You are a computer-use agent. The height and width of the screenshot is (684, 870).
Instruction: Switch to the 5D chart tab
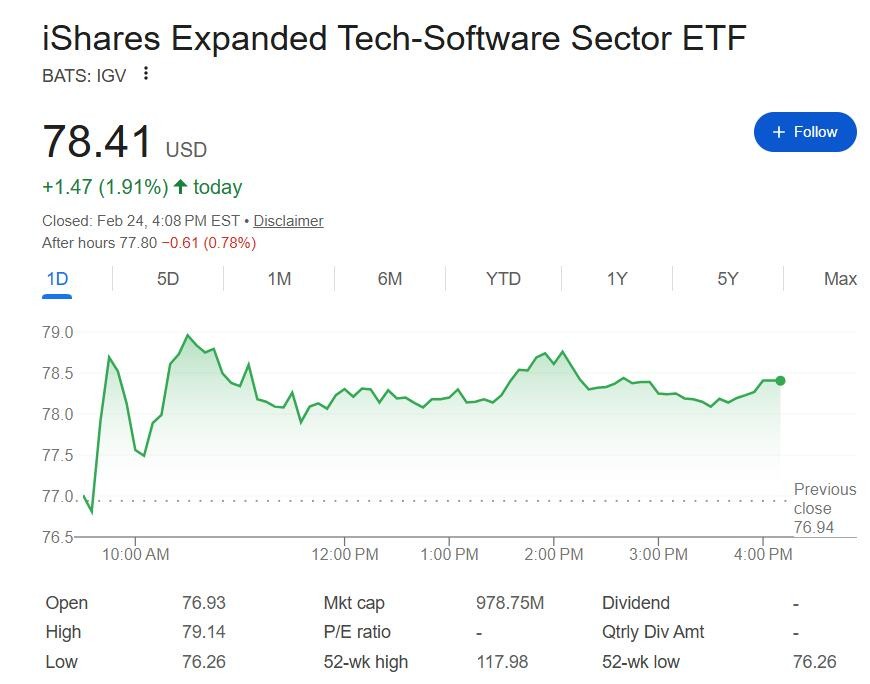pos(168,279)
